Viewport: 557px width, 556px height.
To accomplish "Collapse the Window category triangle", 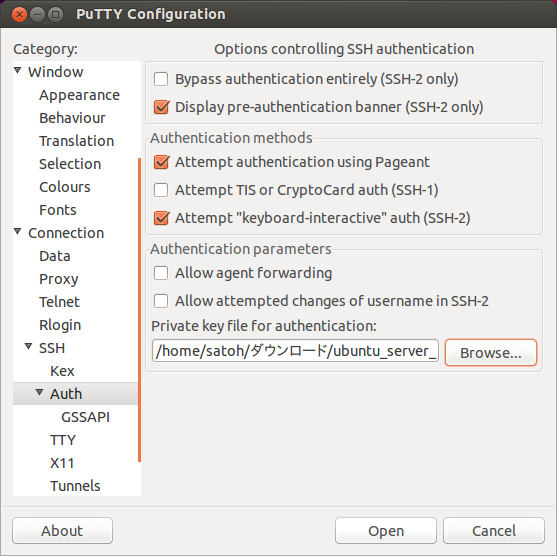I will (18, 70).
